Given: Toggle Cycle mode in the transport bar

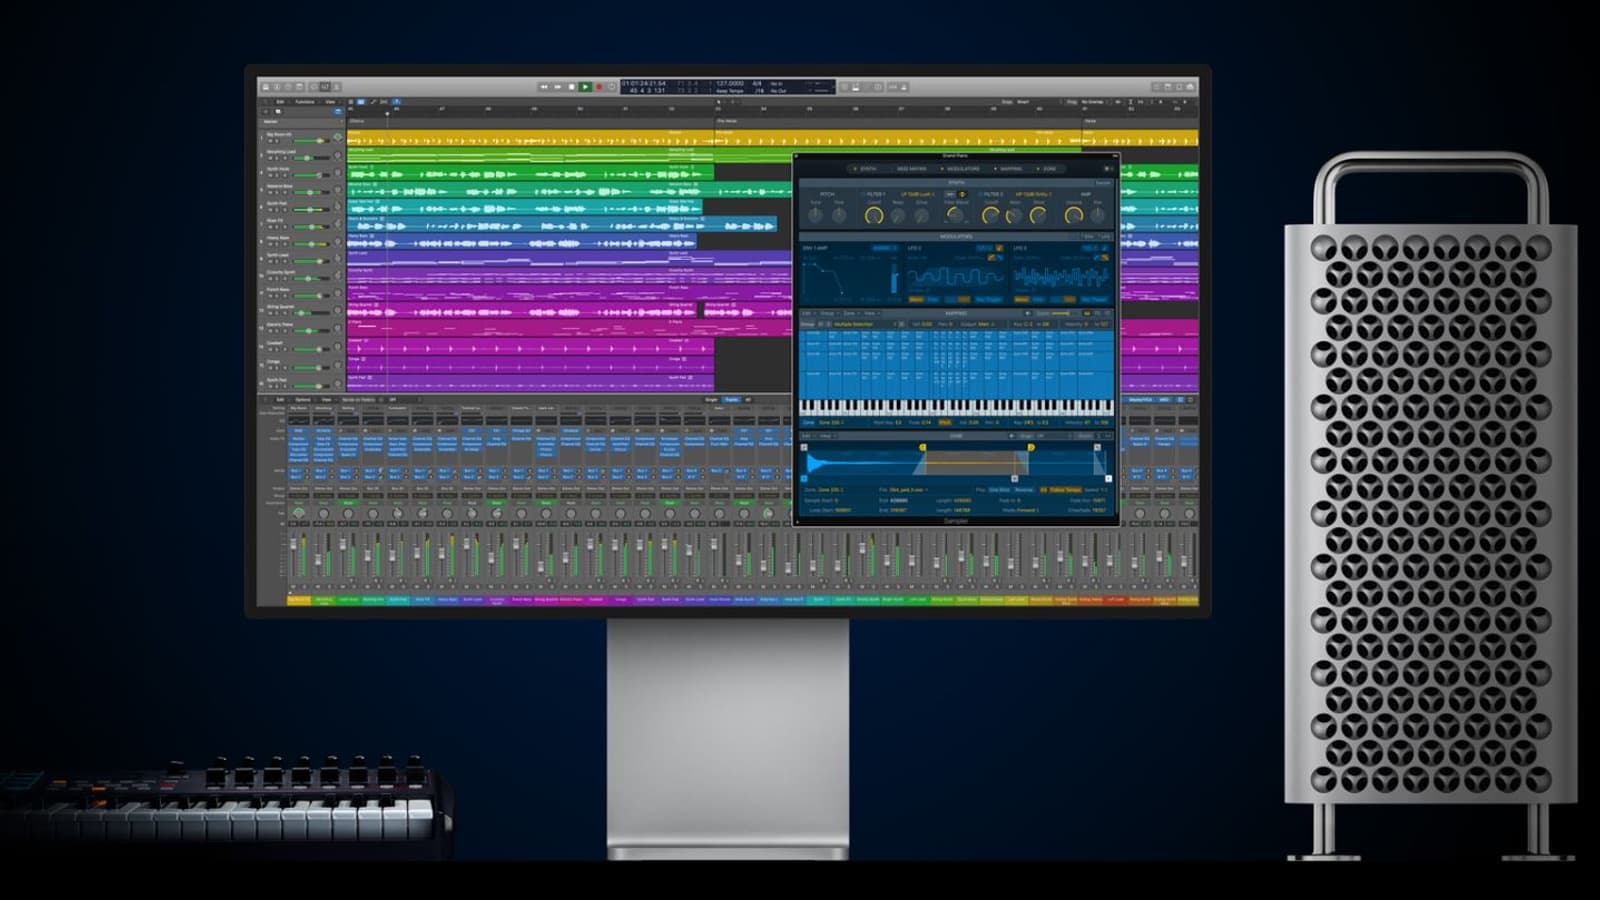Looking at the screenshot, I should click(x=612, y=87).
